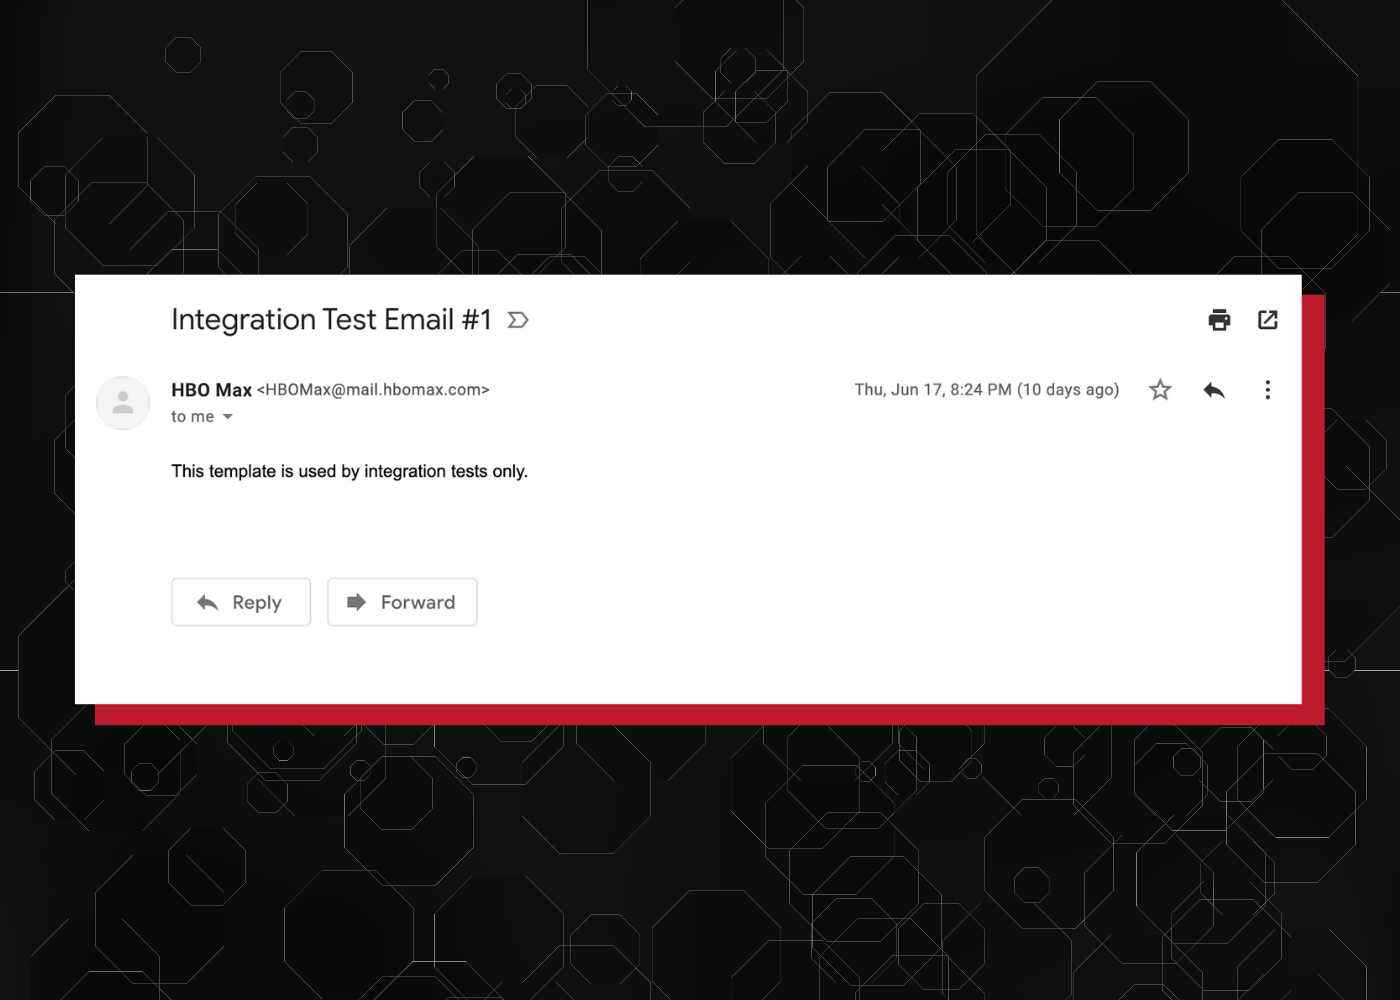The image size is (1400, 1000).
Task: Click the sender avatar for HBO Max
Action: pos(123,403)
